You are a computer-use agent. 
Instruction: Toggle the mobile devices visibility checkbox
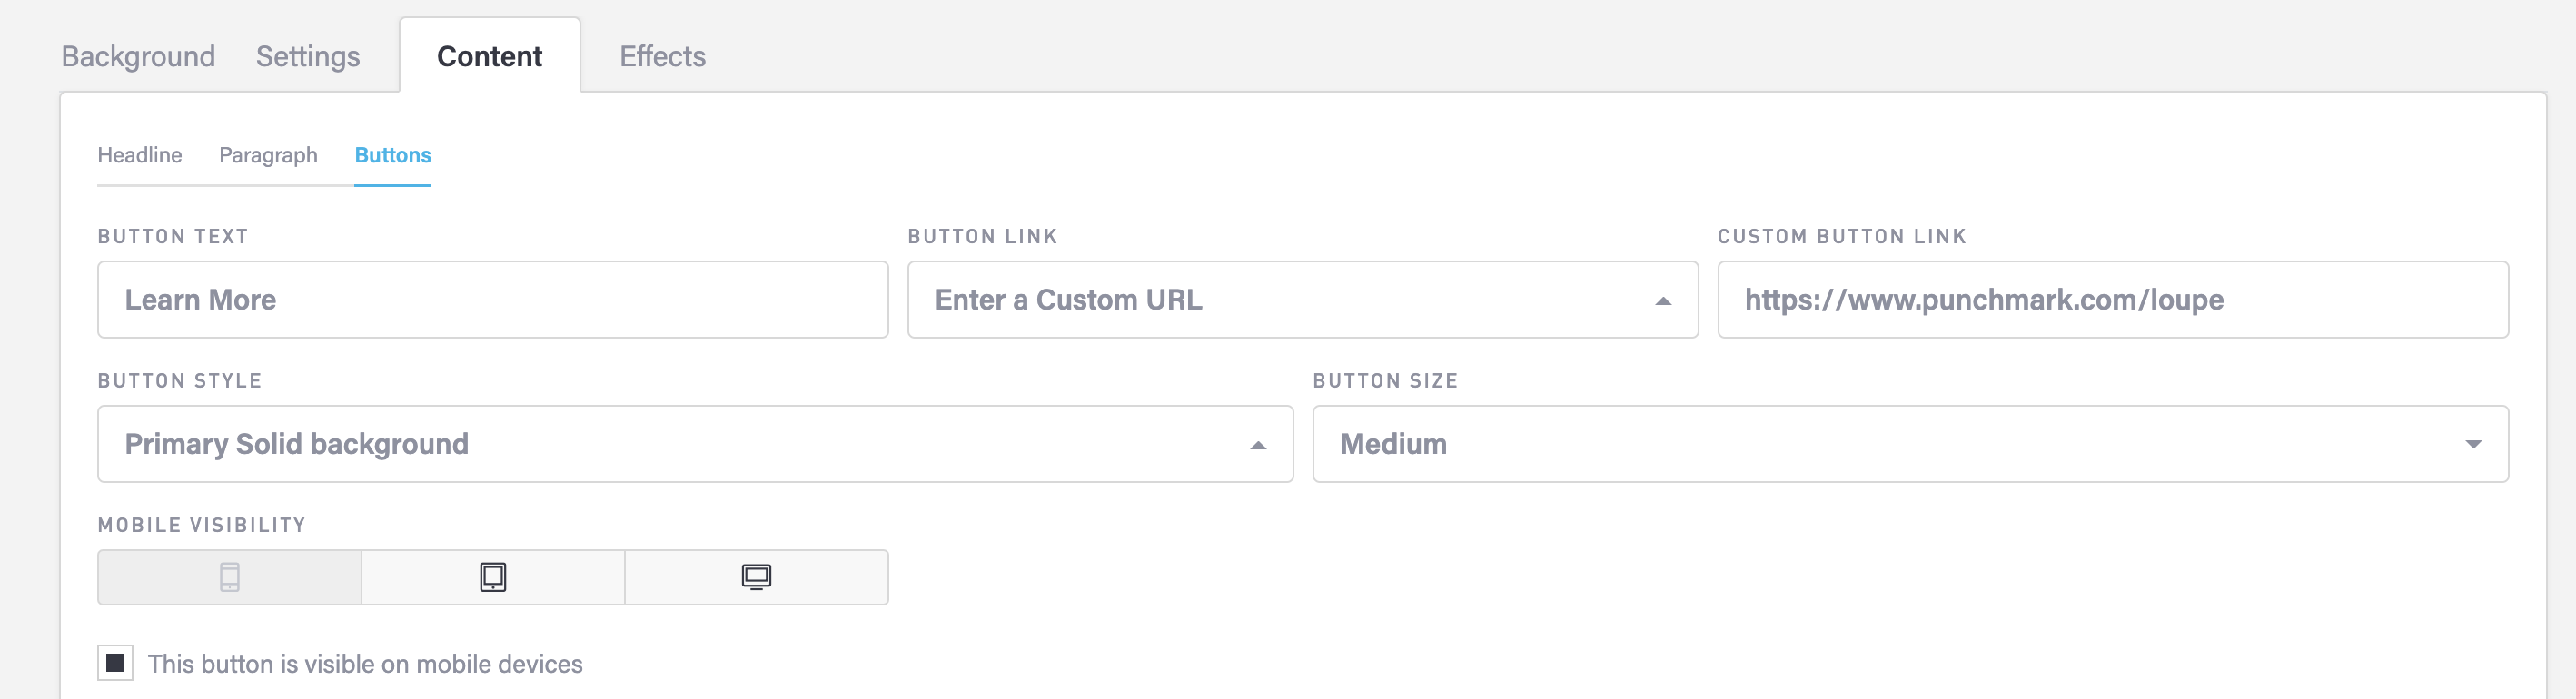tap(115, 663)
